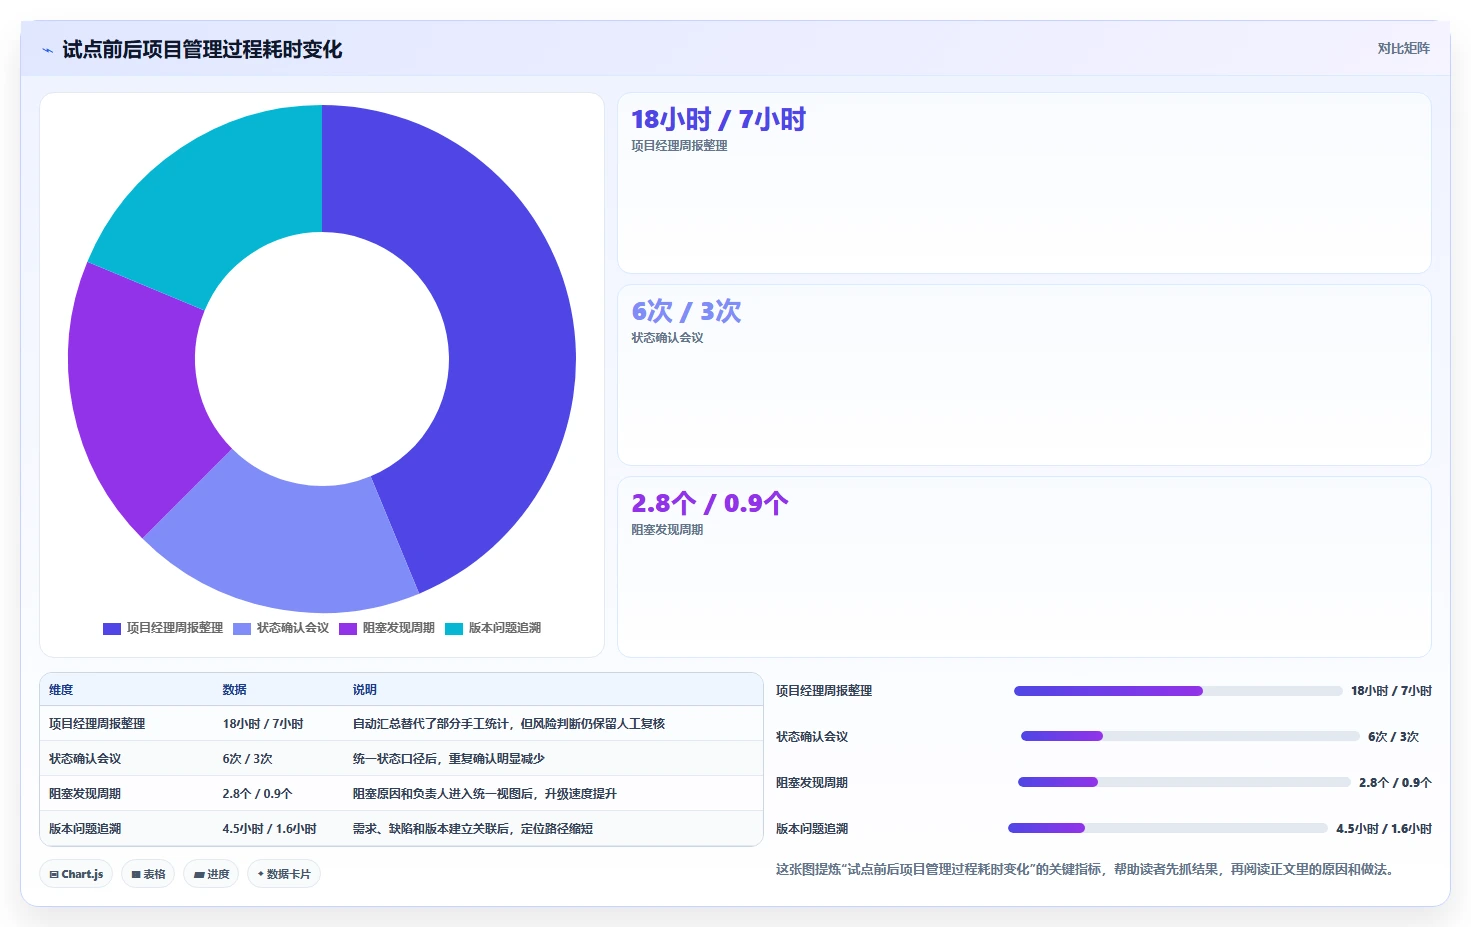Click 4.5小时 / 1.6小时 value beside progress bar
The image size is (1471, 927).
coord(1384,829)
